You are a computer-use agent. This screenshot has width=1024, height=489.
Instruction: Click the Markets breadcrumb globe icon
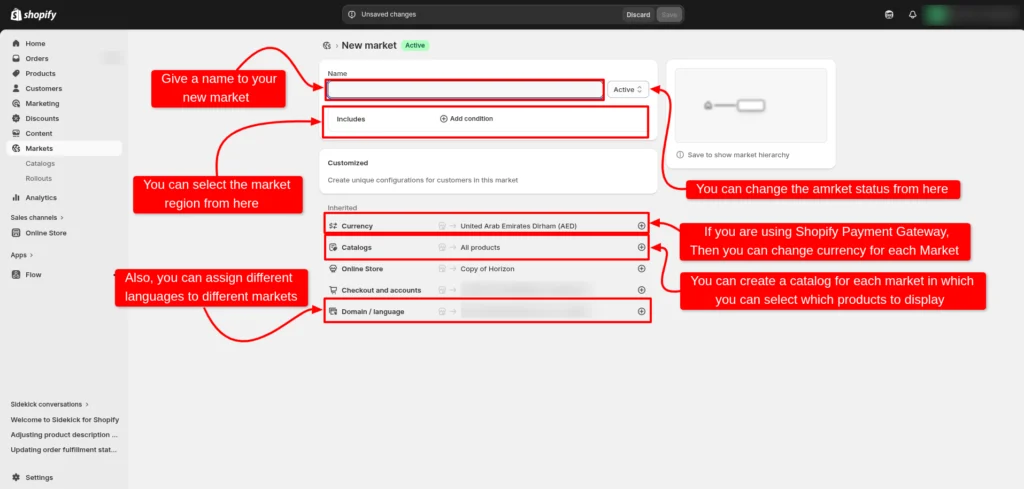[327, 46]
